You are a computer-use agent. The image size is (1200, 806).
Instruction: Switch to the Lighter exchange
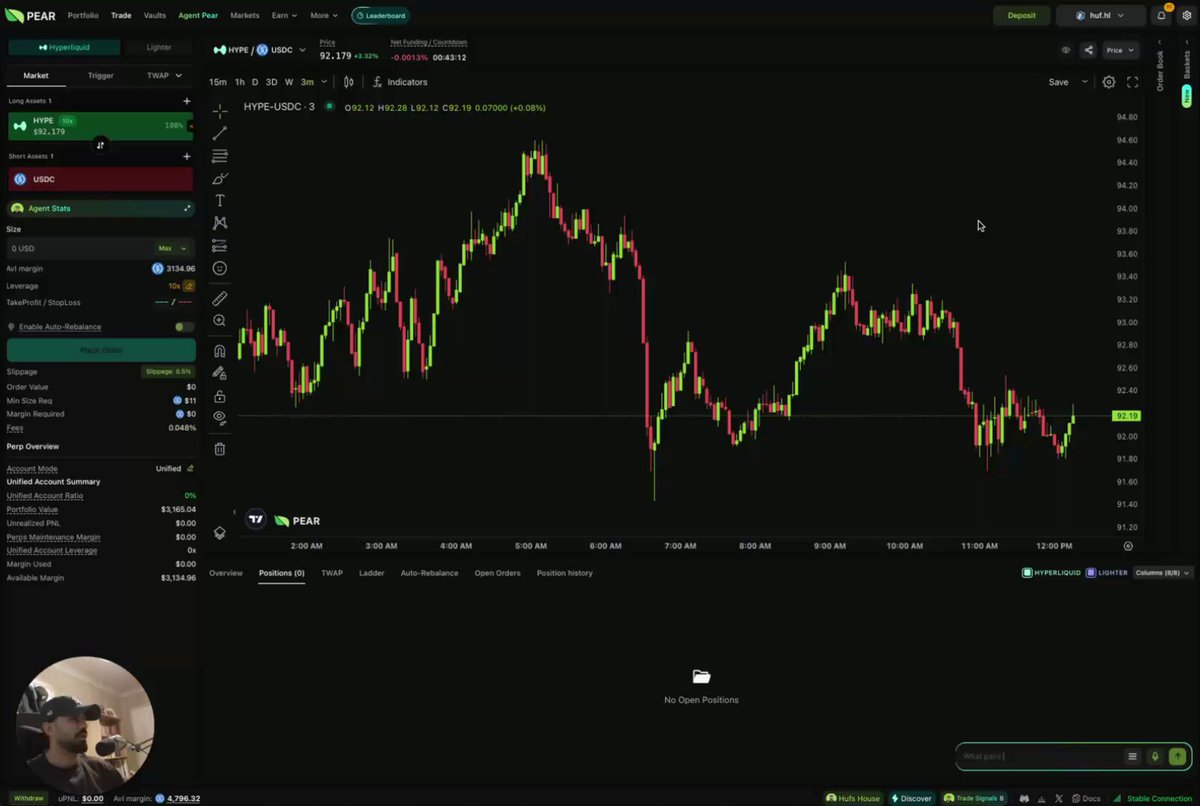159,47
